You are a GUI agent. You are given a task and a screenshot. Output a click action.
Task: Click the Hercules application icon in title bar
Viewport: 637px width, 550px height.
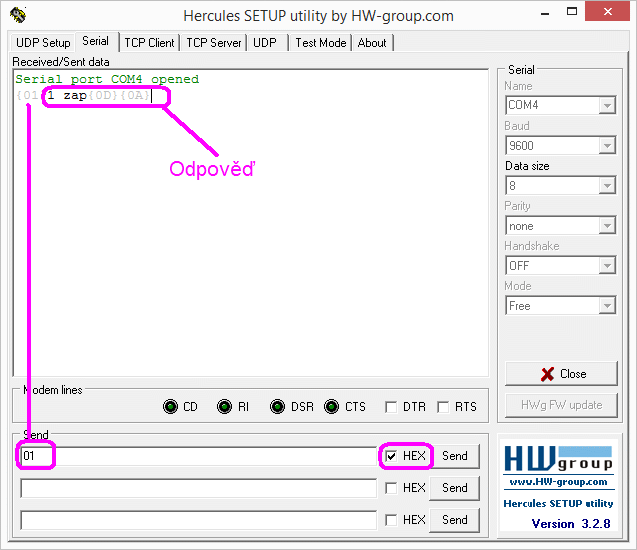pyautogui.click(x=18, y=15)
